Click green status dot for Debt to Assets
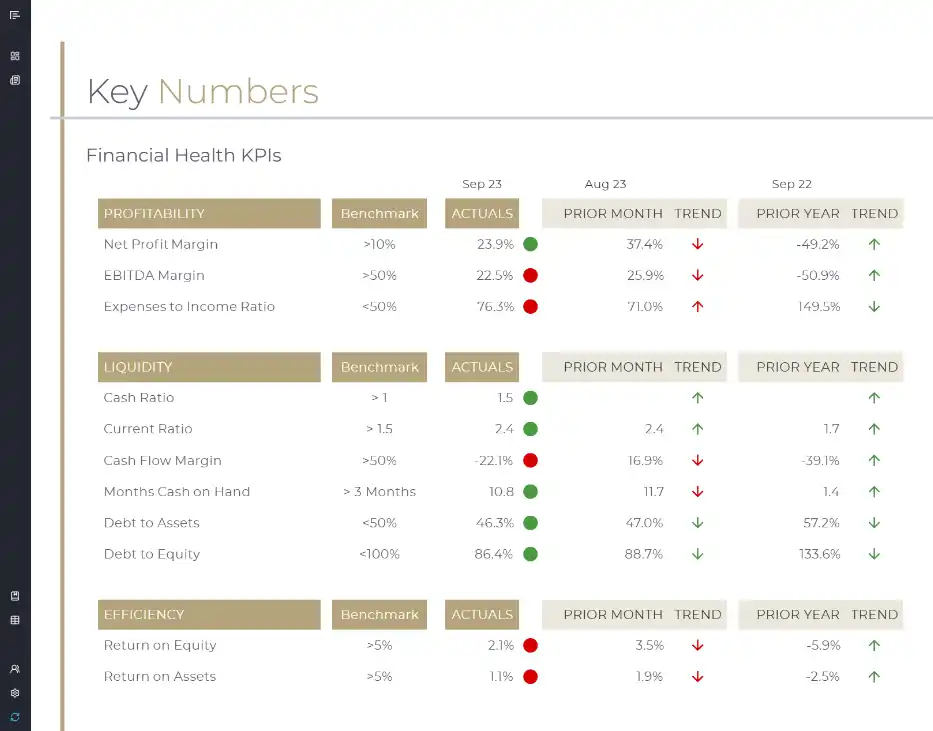This screenshot has width=933, height=731. [530, 523]
